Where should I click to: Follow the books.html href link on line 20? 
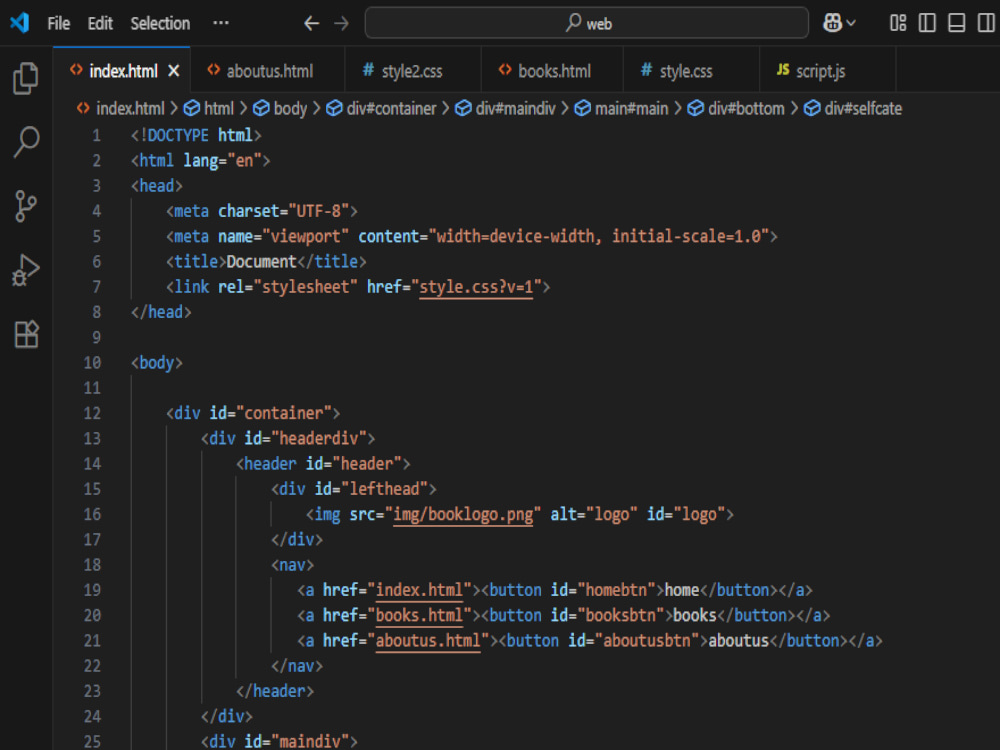[x=419, y=615]
